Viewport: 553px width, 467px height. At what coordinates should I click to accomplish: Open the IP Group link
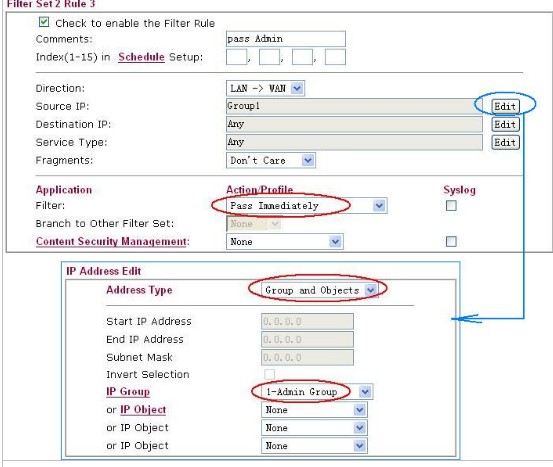pyautogui.click(x=128, y=392)
